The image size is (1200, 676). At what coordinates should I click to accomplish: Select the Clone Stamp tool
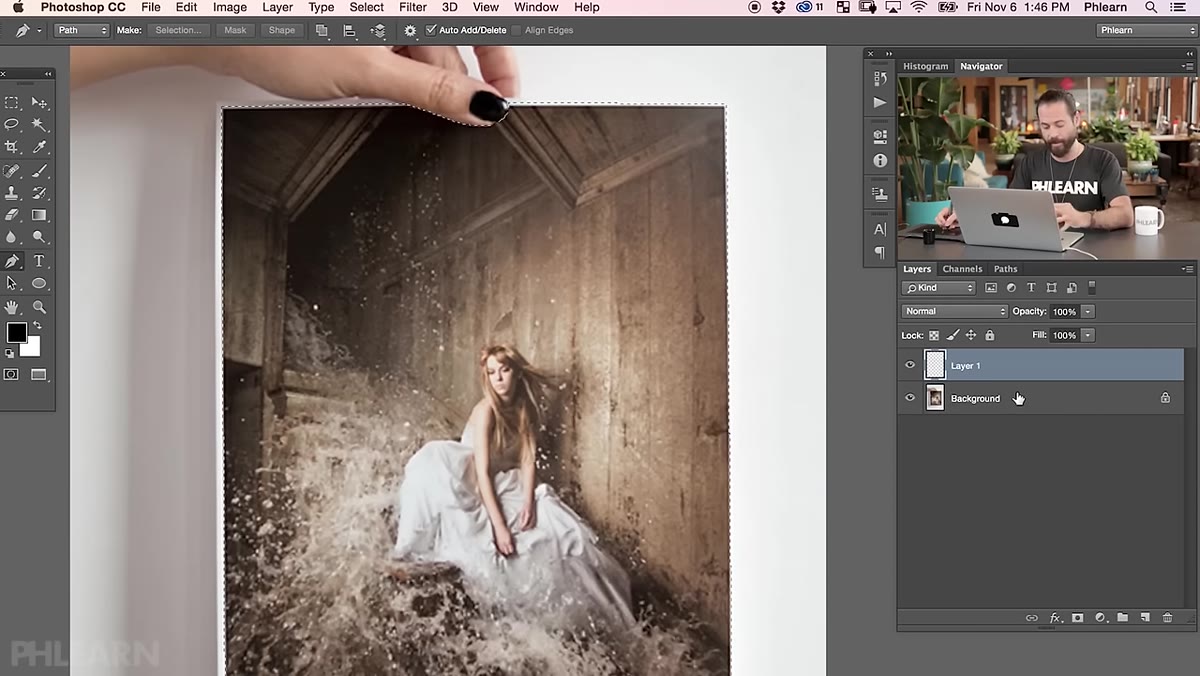[12, 193]
